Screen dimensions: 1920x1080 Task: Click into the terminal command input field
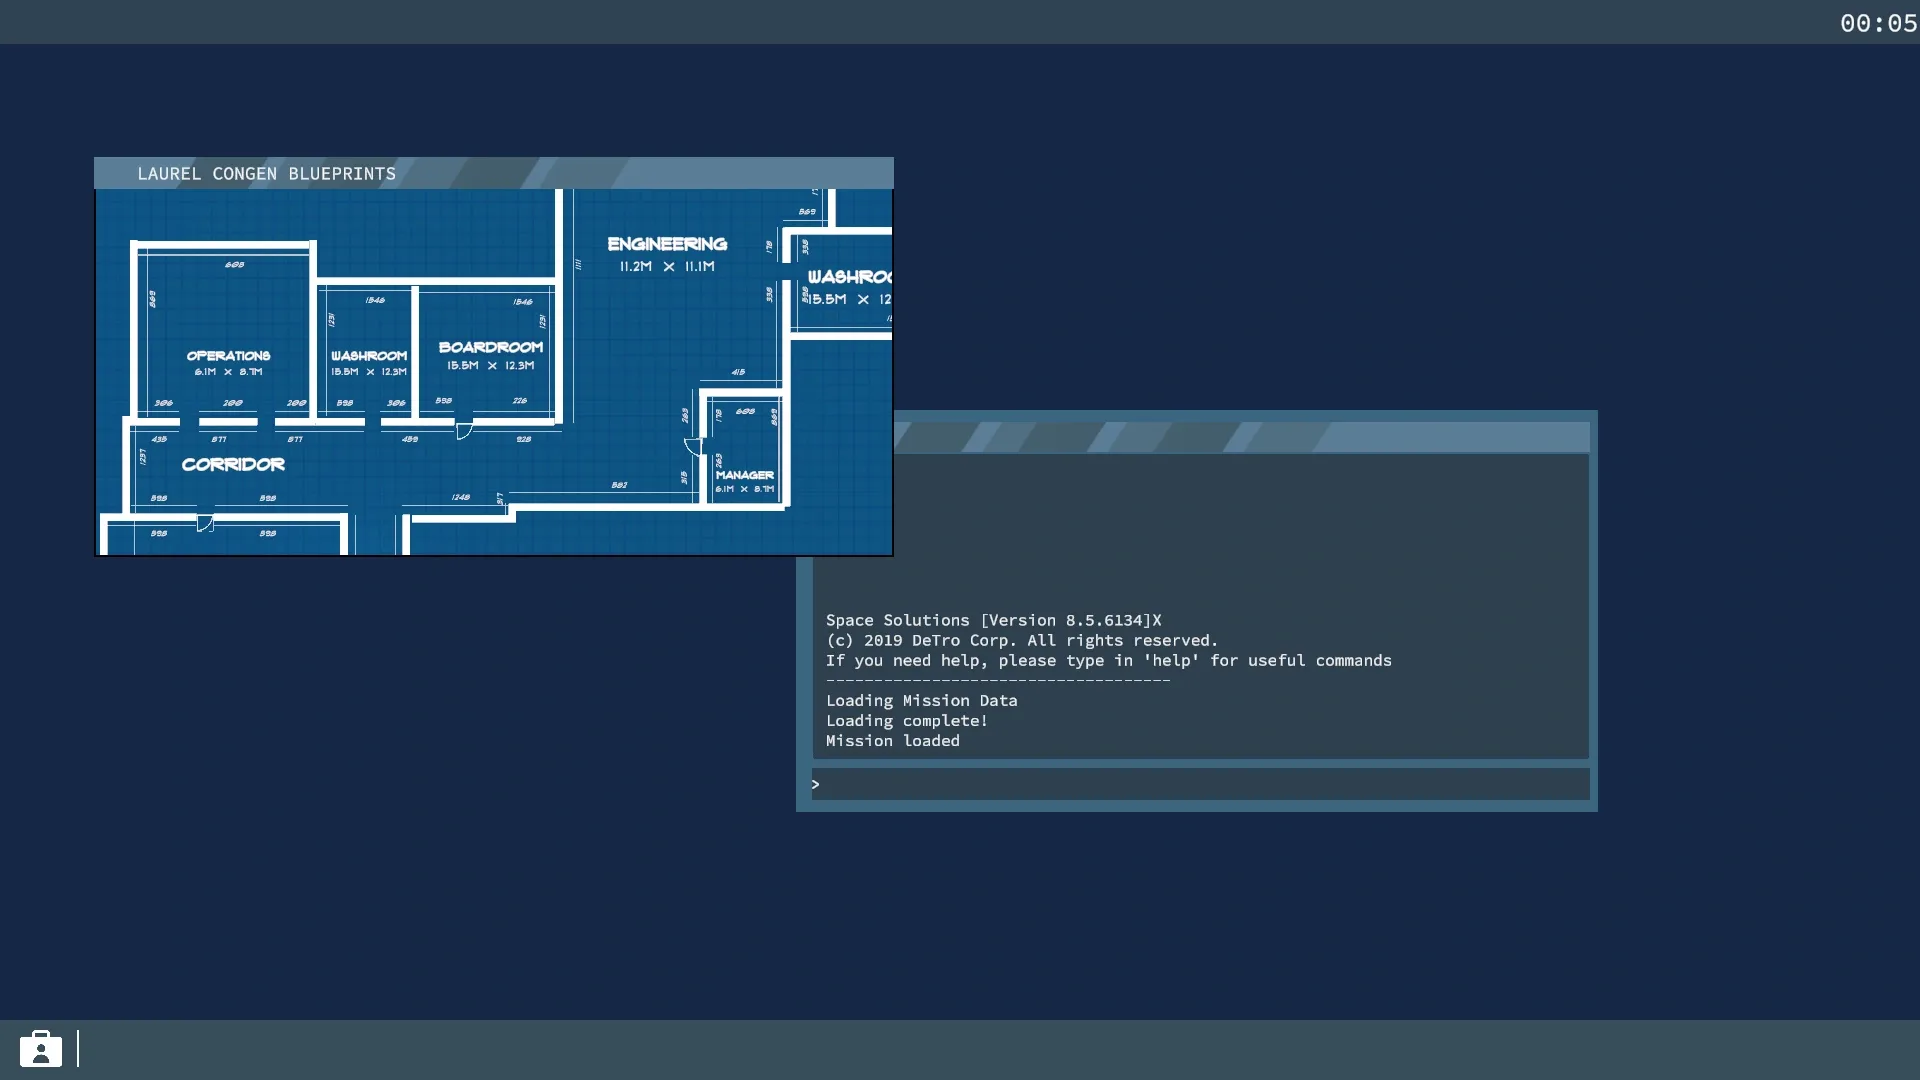[x=1200, y=785]
